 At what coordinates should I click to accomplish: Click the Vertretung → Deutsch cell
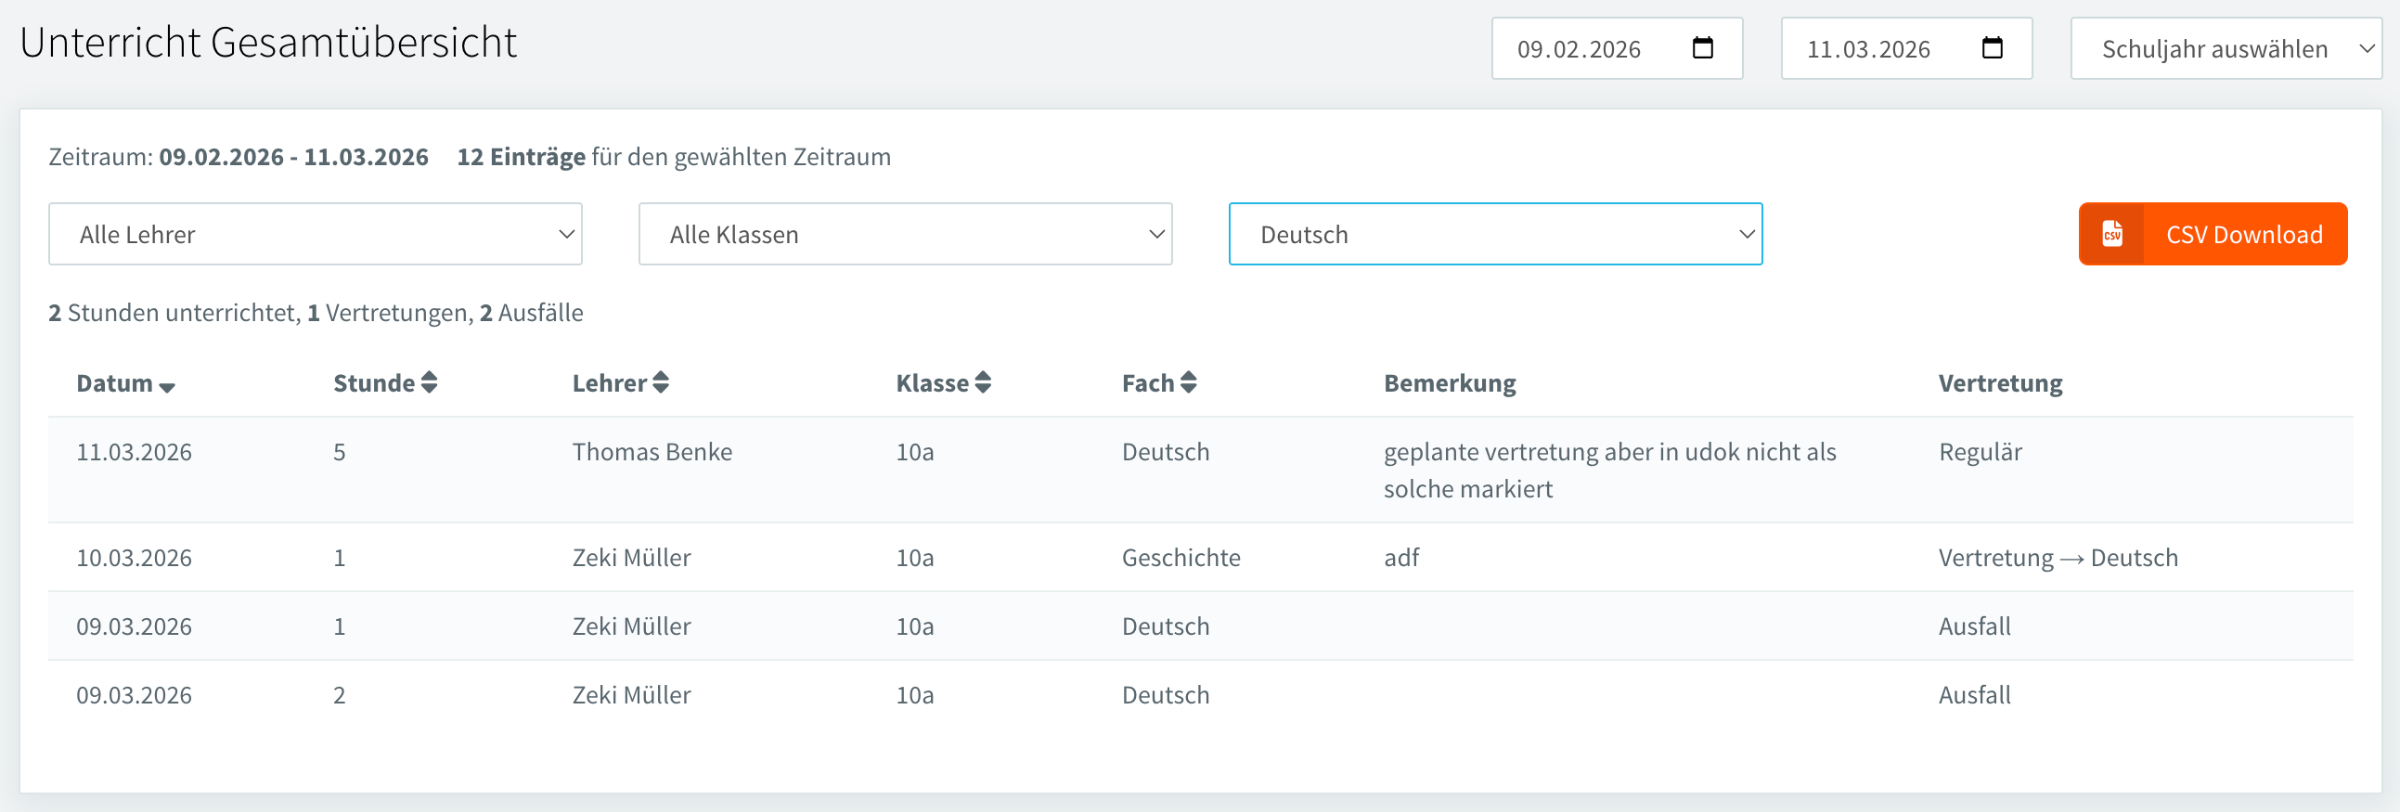pos(2057,558)
